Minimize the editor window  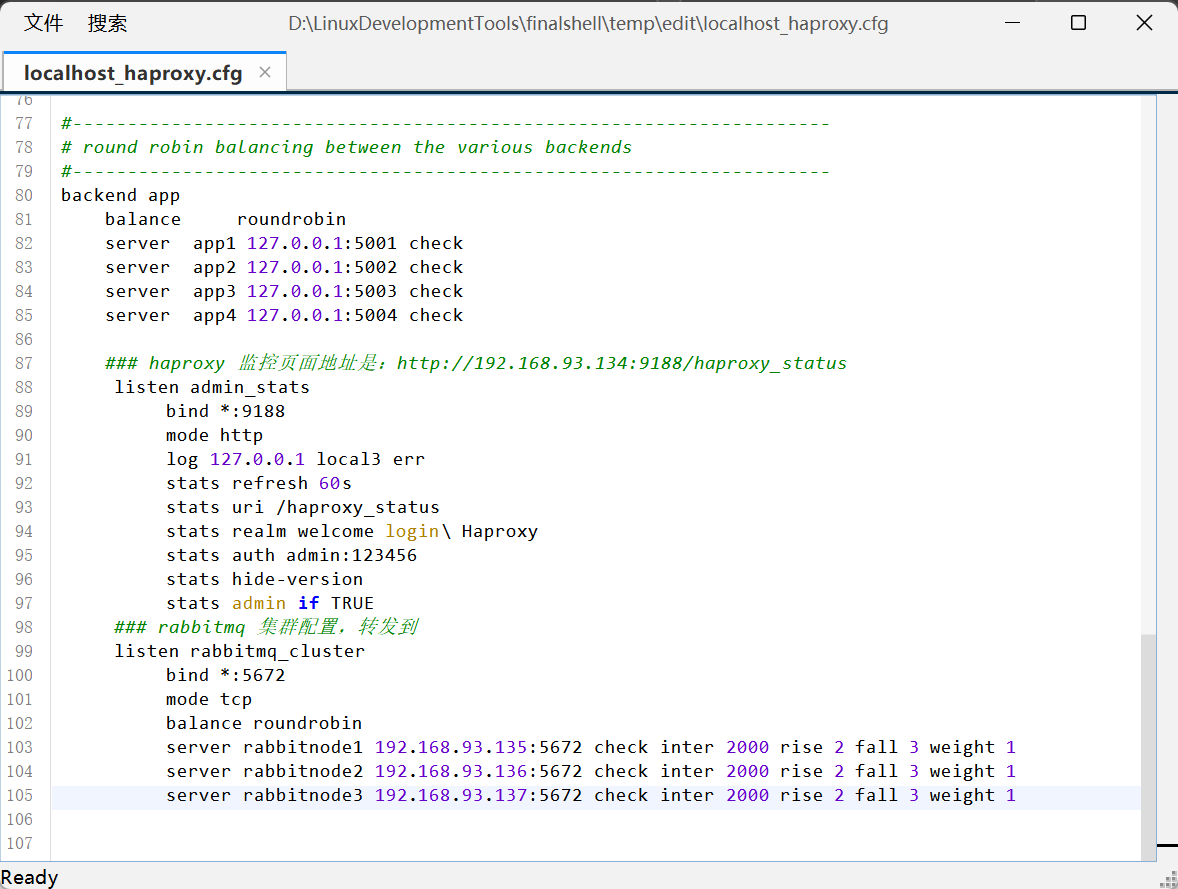pos(1012,23)
